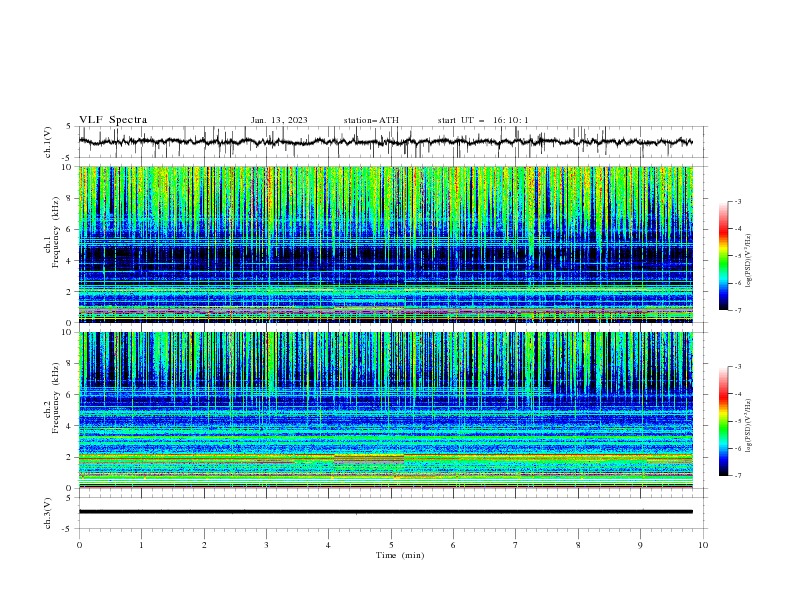Click the ch.1 "Frequency (kHz)" axis title
Viewport: 792px width, 612px height.
[x=55, y=232]
